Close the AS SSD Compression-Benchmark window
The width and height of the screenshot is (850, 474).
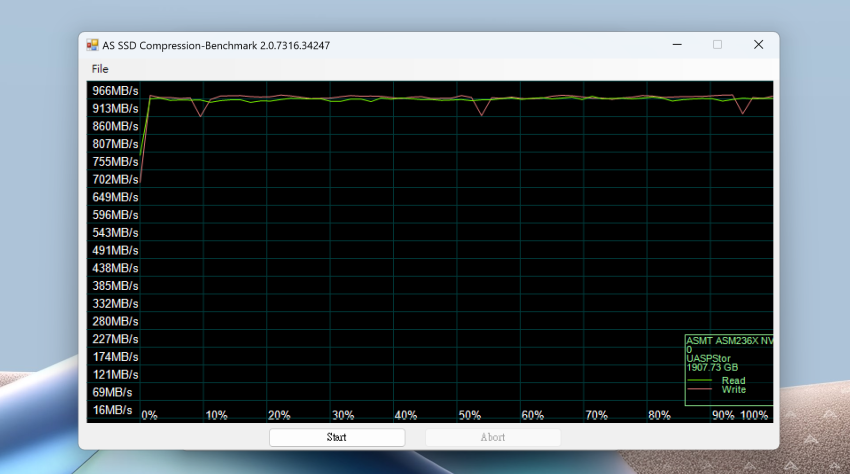tap(758, 44)
